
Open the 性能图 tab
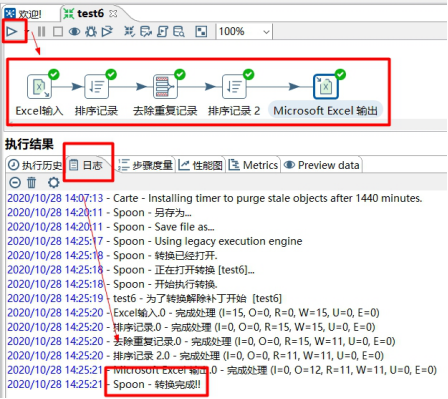point(200,165)
